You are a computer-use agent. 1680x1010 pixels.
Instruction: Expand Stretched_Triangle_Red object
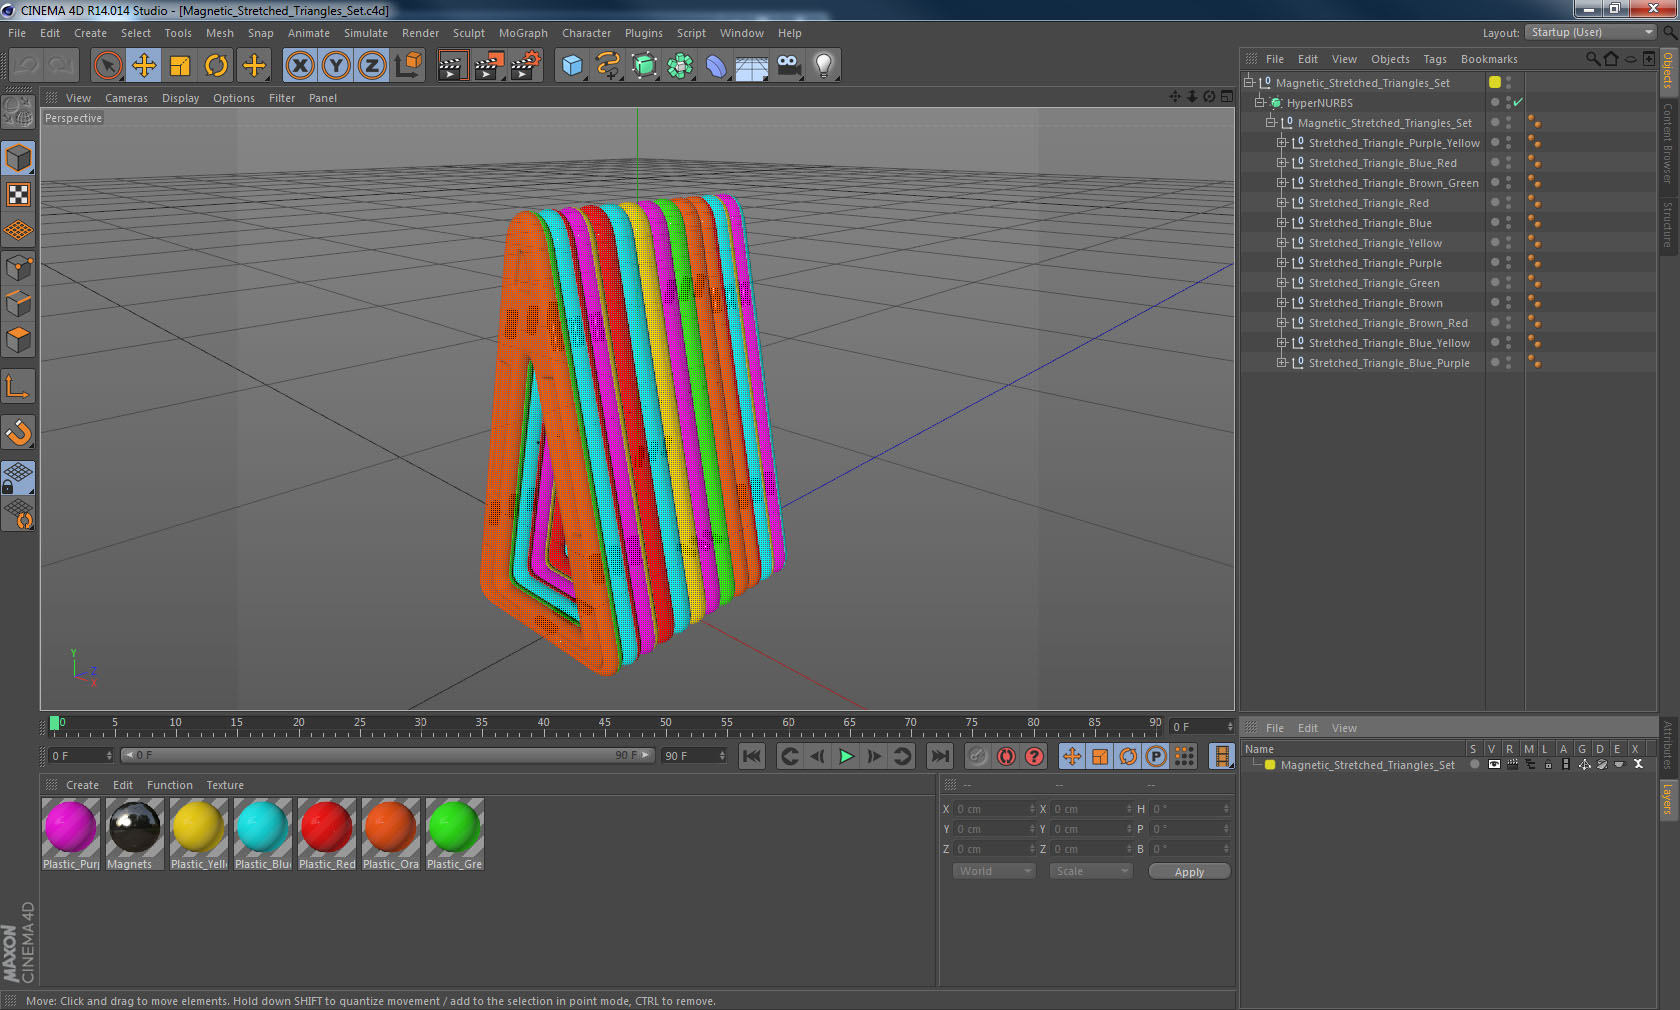click(x=1281, y=202)
